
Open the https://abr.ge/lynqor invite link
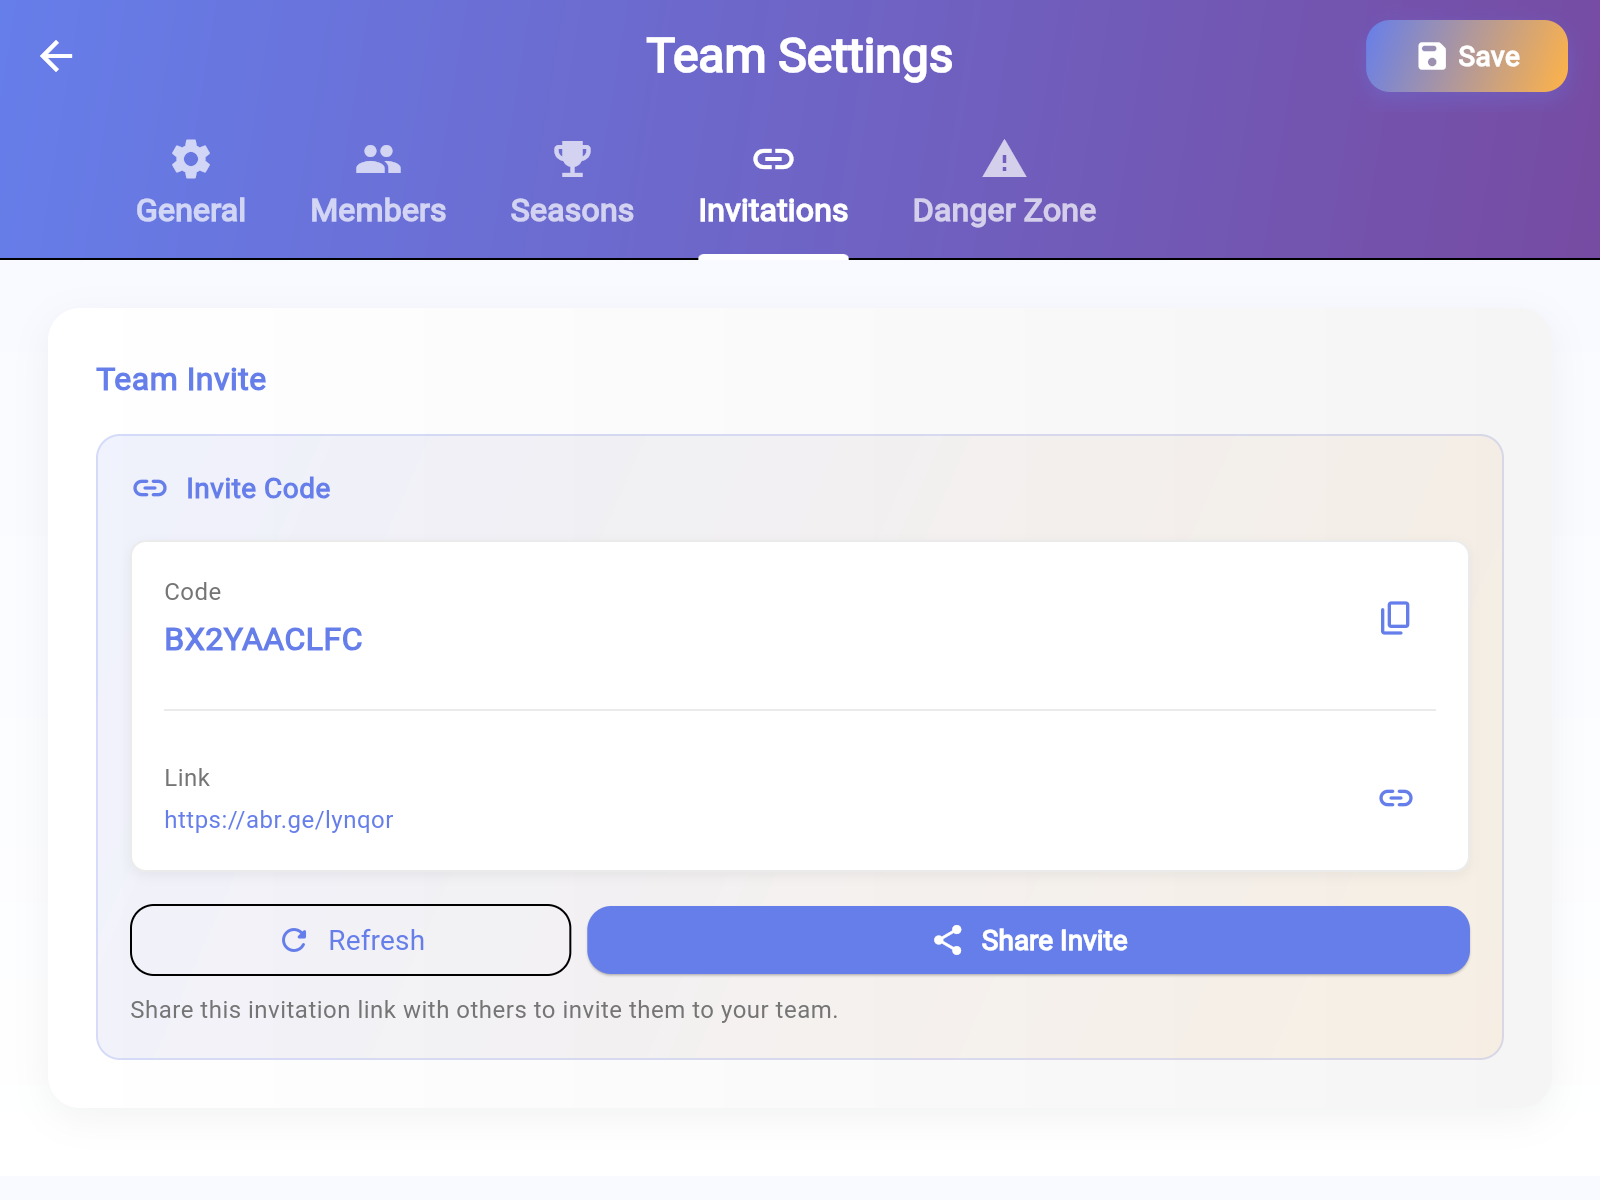tap(280, 819)
